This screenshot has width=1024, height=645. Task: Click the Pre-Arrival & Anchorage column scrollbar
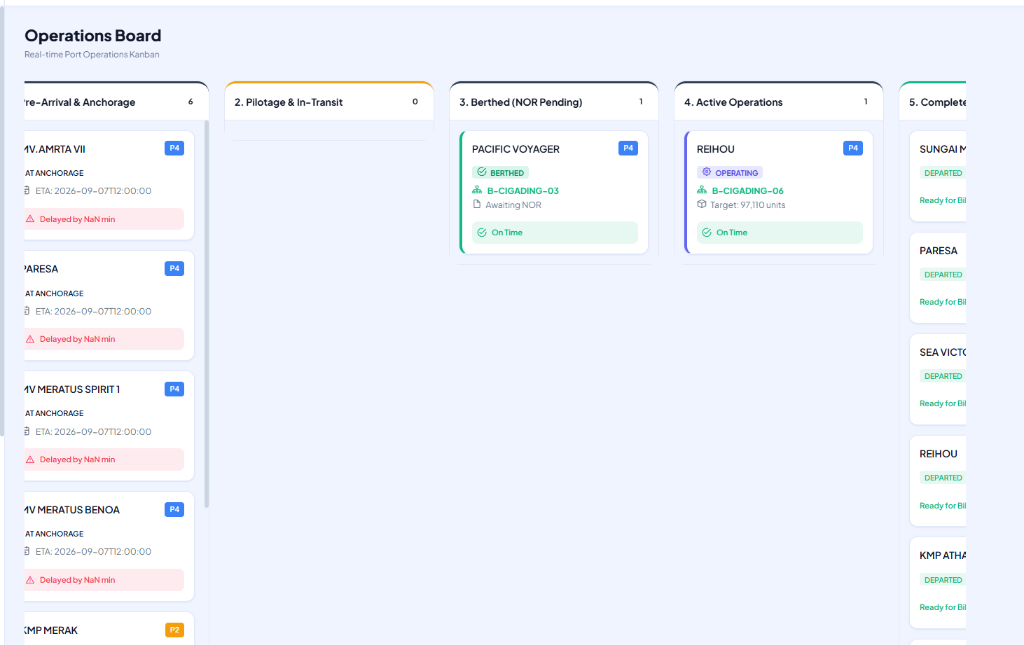click(x=207, y=313)
